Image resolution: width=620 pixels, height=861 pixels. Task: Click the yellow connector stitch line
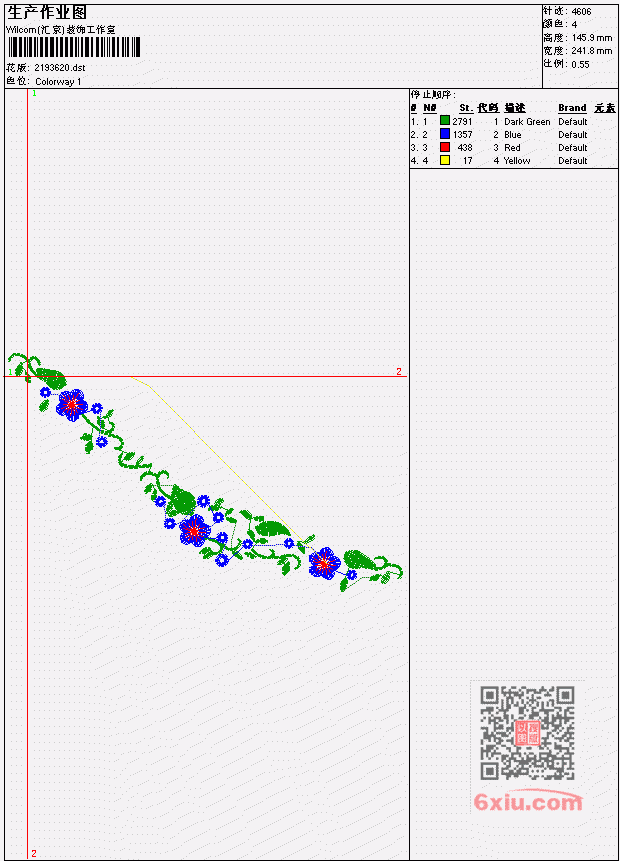point(220,456)
